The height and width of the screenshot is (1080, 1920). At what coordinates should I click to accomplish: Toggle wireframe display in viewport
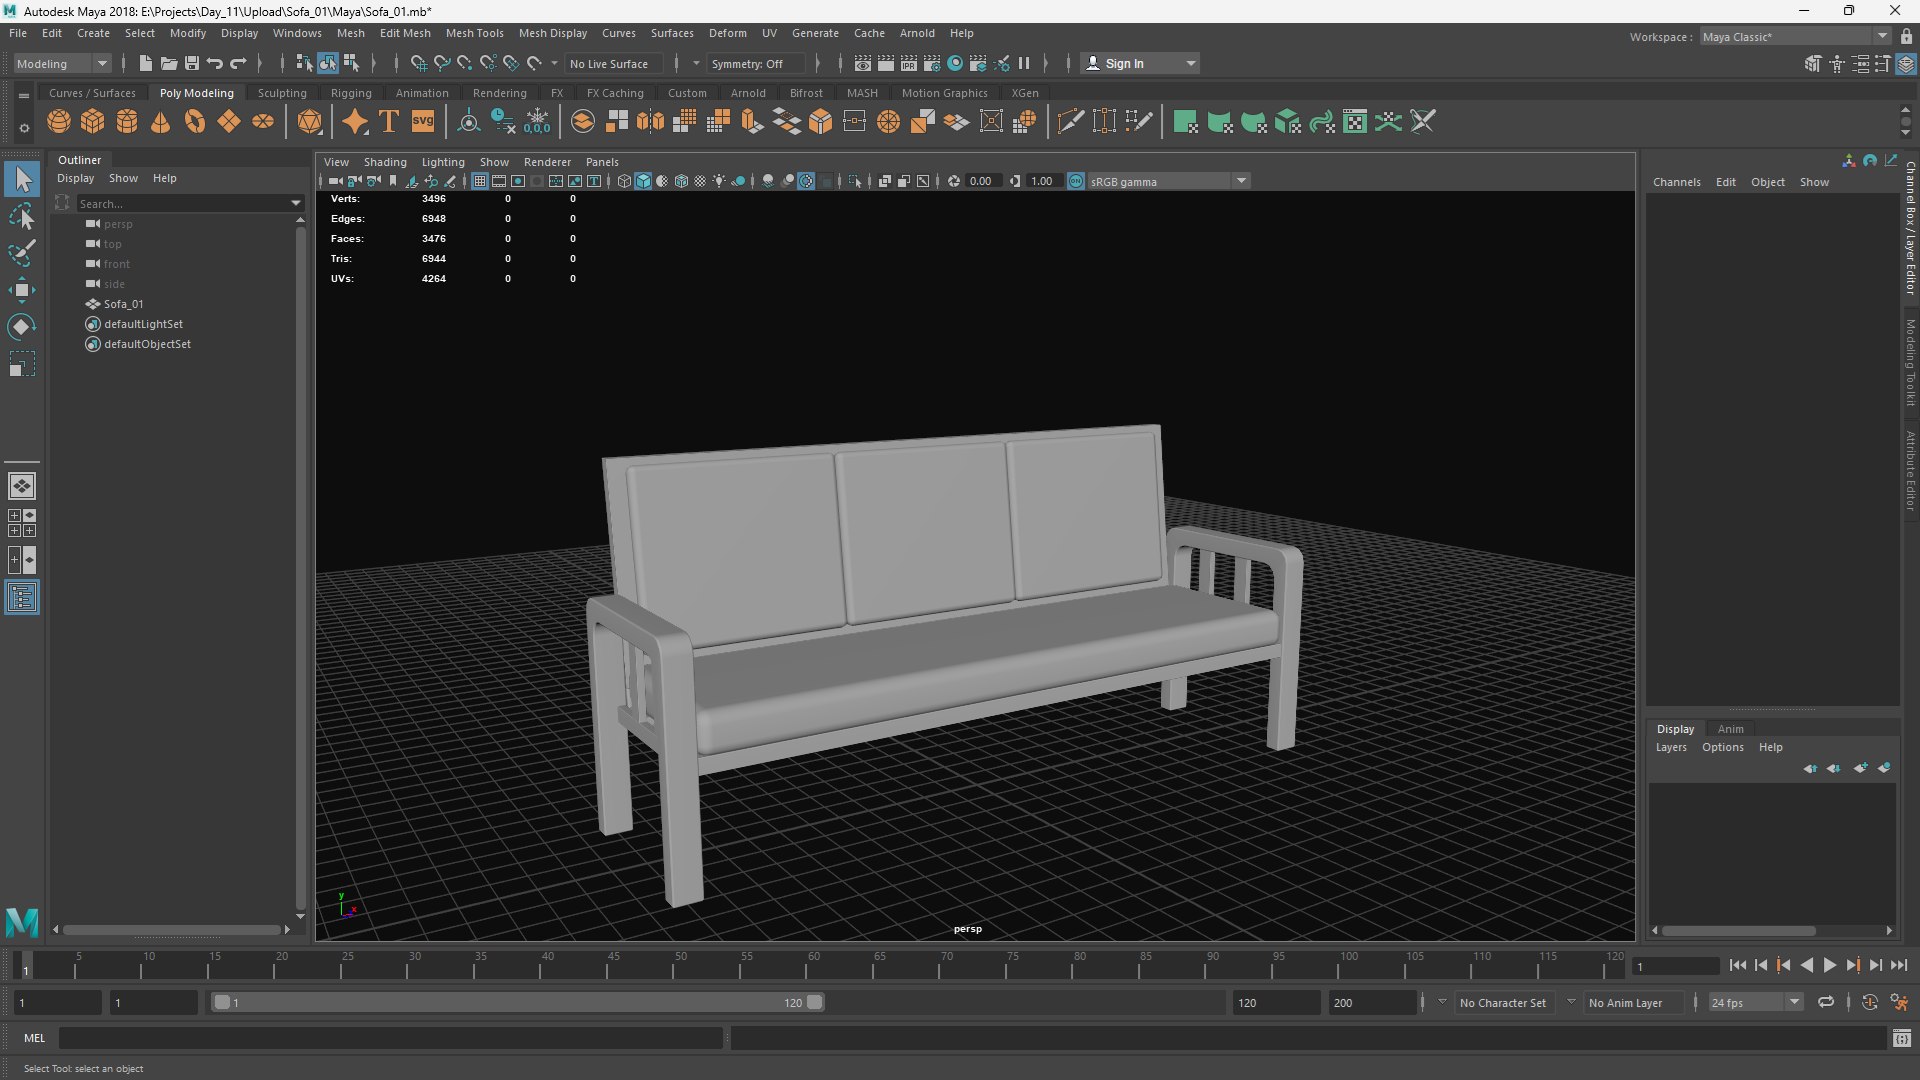(624, 181)
